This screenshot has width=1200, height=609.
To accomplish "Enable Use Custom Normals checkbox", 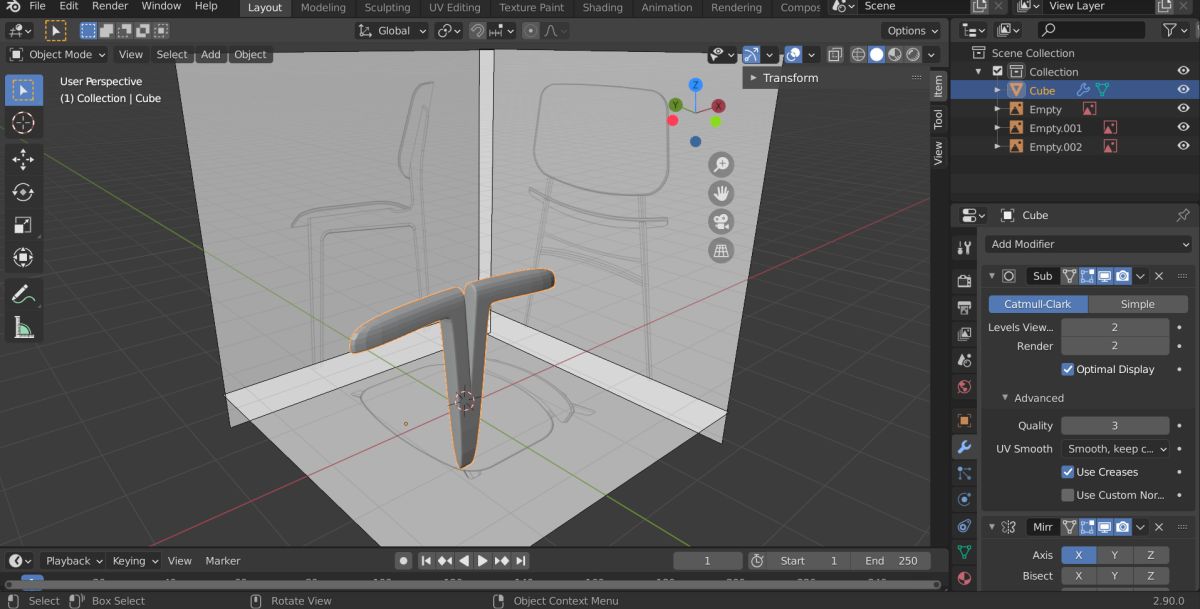I will tap(1068, 495).
